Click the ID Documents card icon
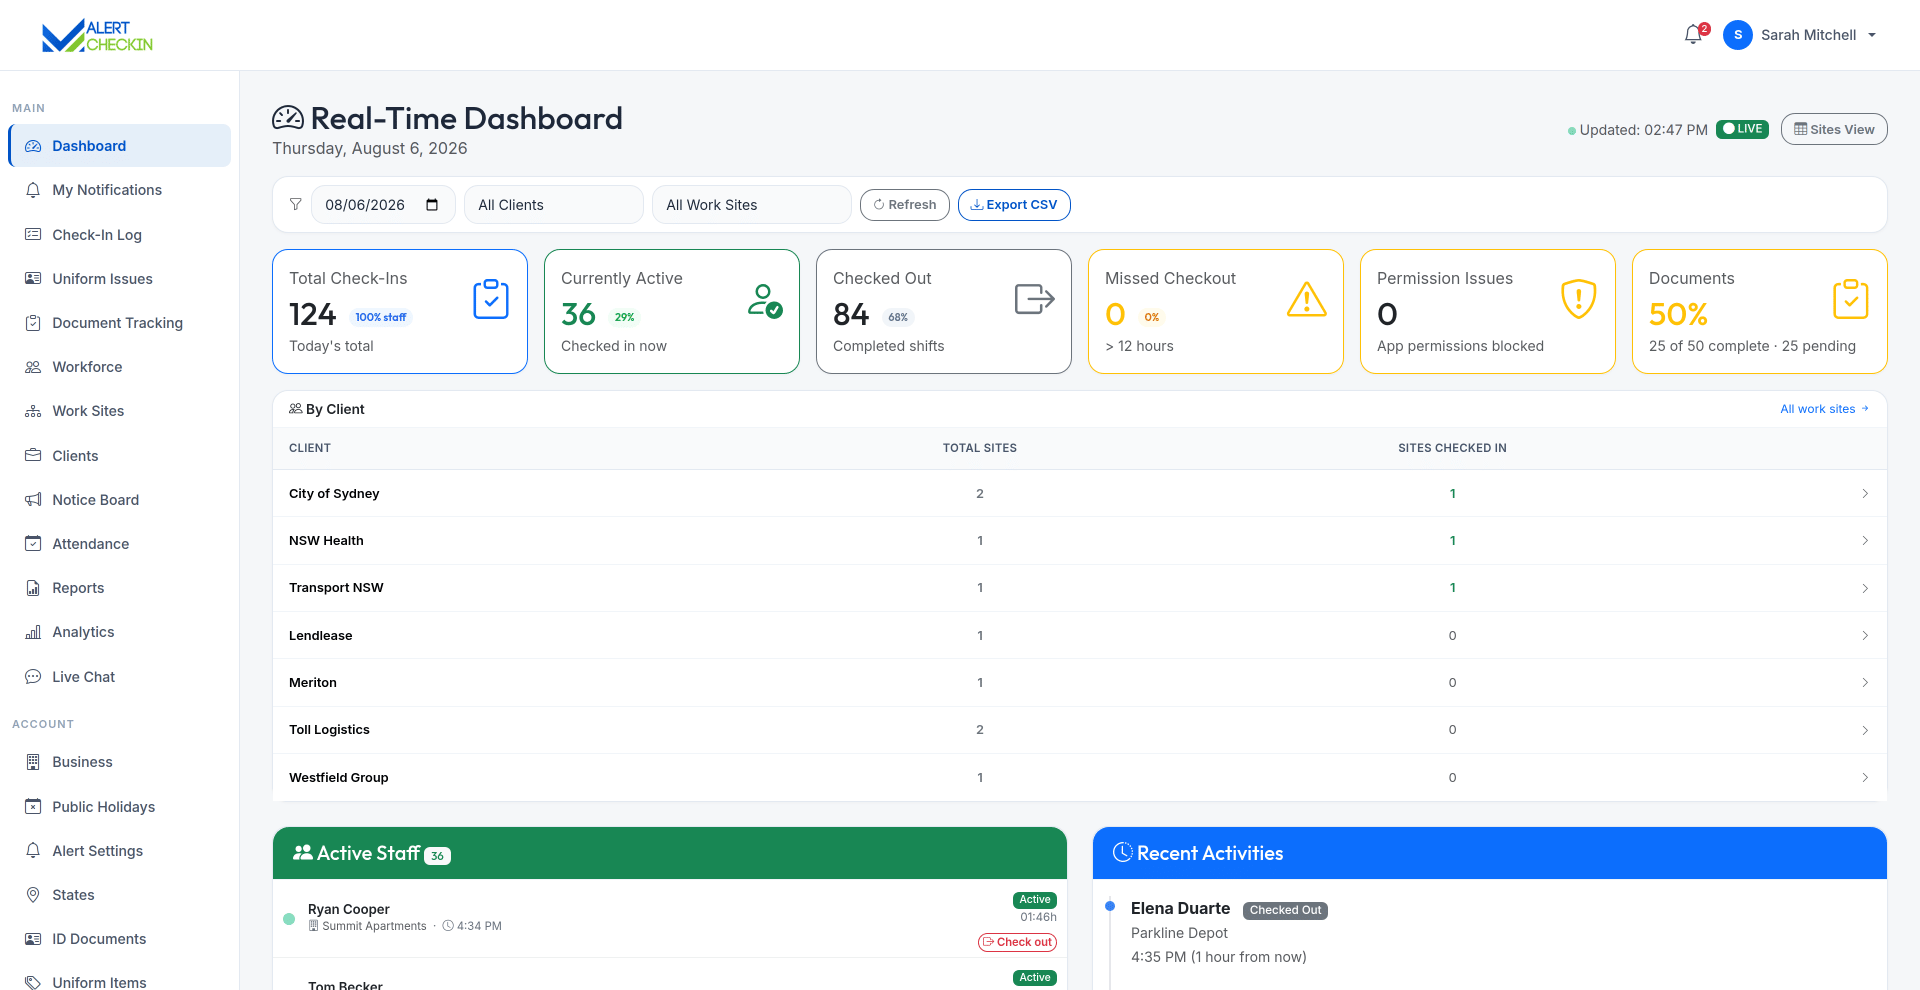1920x990 pixels. pyautogui.click(x=33, y=939)
